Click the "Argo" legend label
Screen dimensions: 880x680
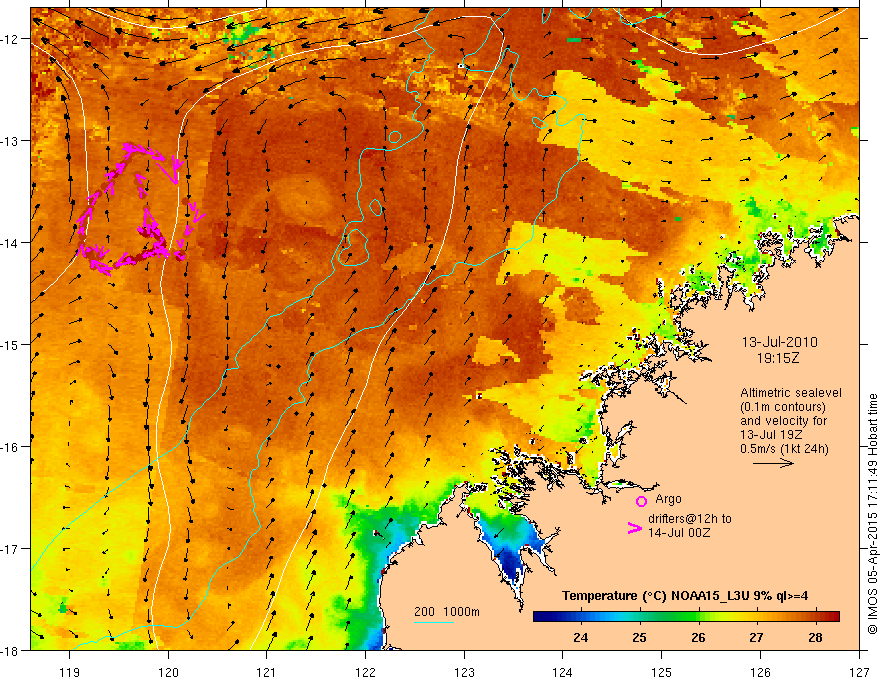coord(668,499)
